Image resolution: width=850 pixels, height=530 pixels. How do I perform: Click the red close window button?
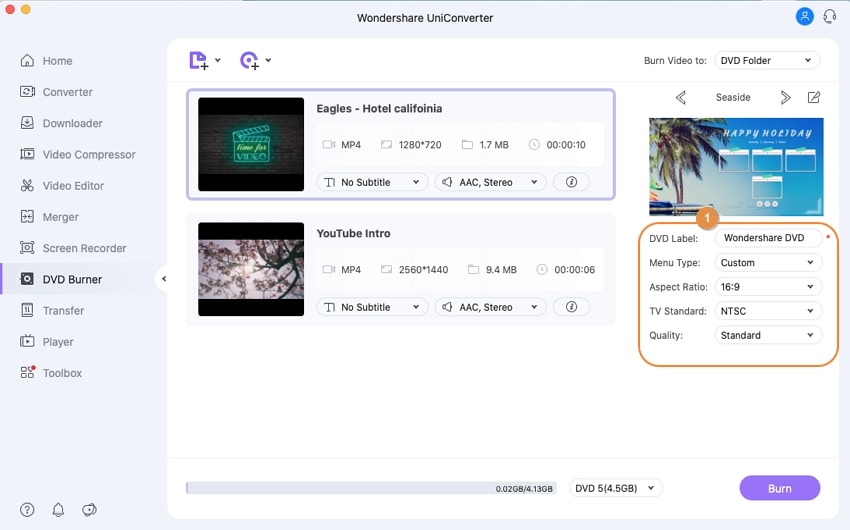10,9
